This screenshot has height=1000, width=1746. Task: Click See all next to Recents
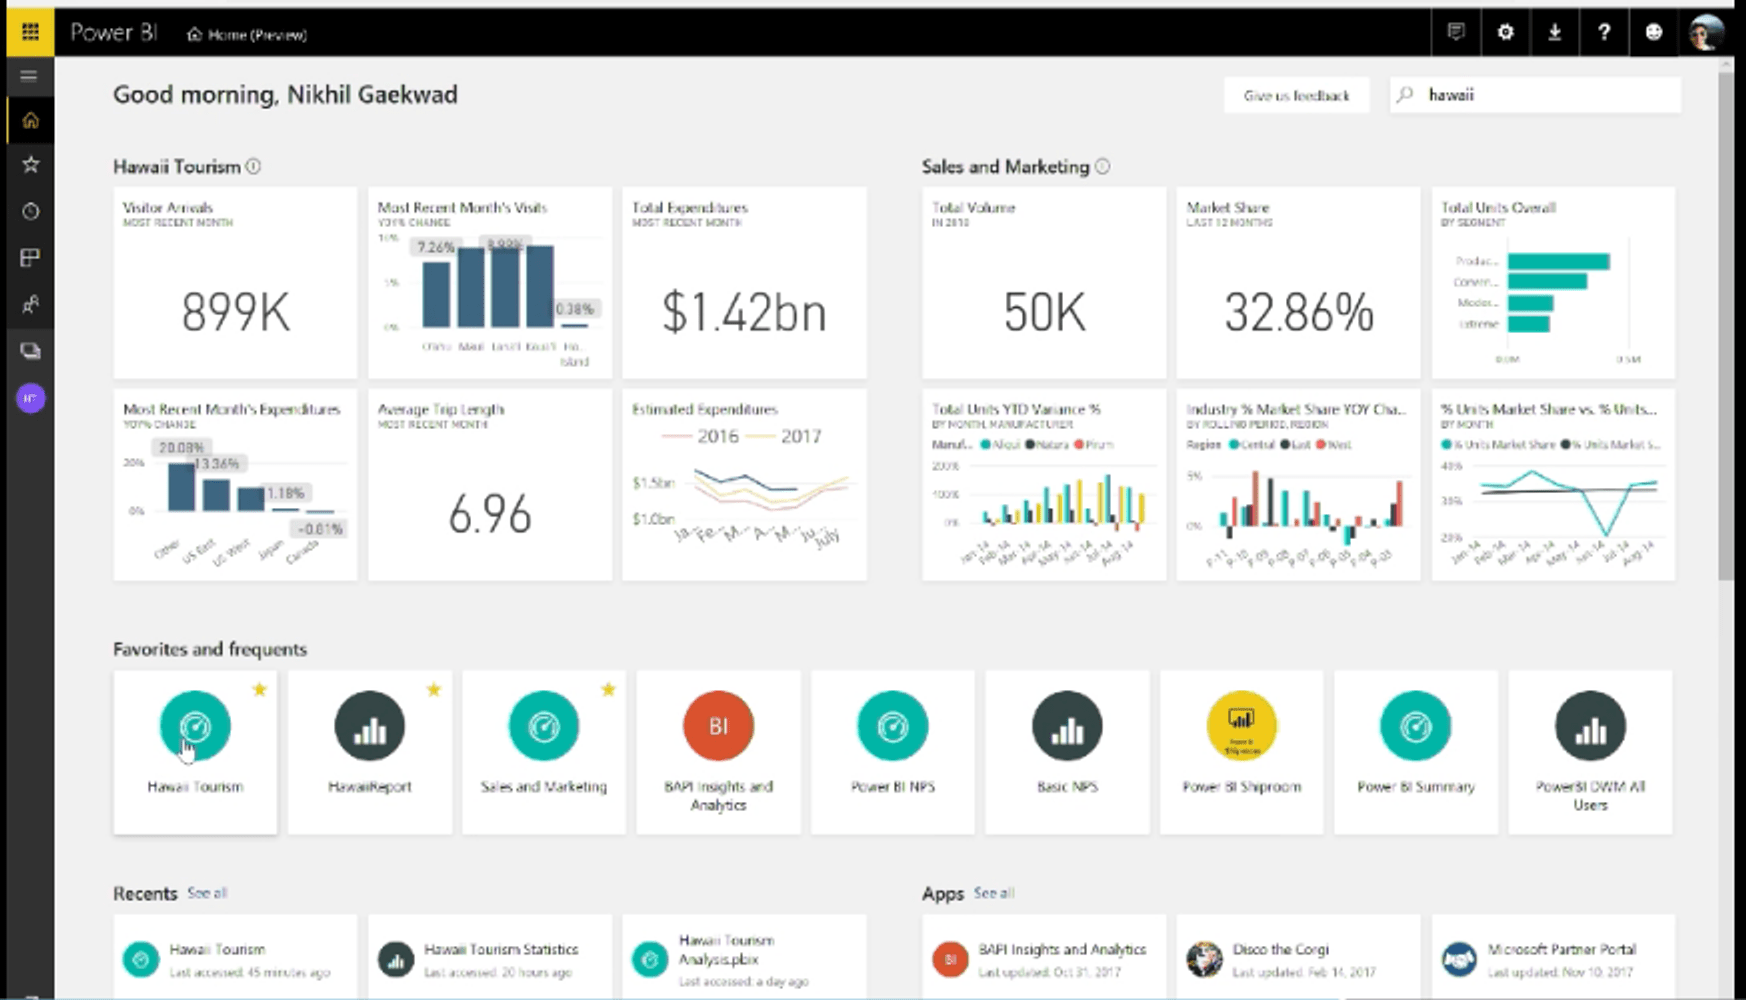pos(207,893)
